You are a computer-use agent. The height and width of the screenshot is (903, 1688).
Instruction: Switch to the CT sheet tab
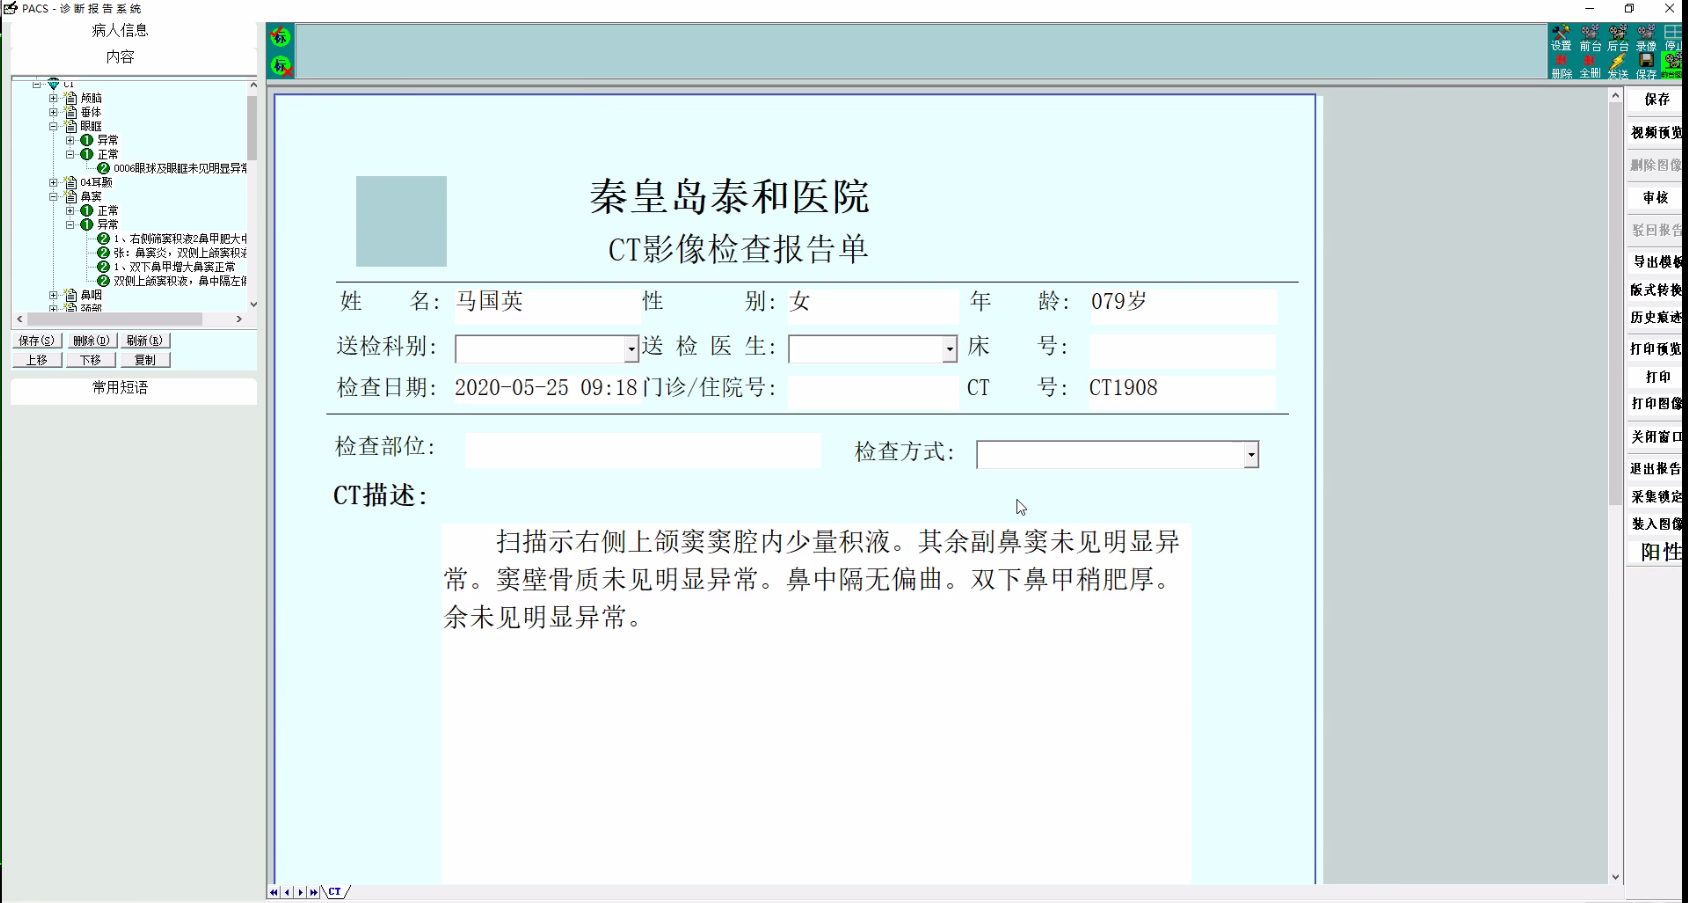click(x=335, y=892)
